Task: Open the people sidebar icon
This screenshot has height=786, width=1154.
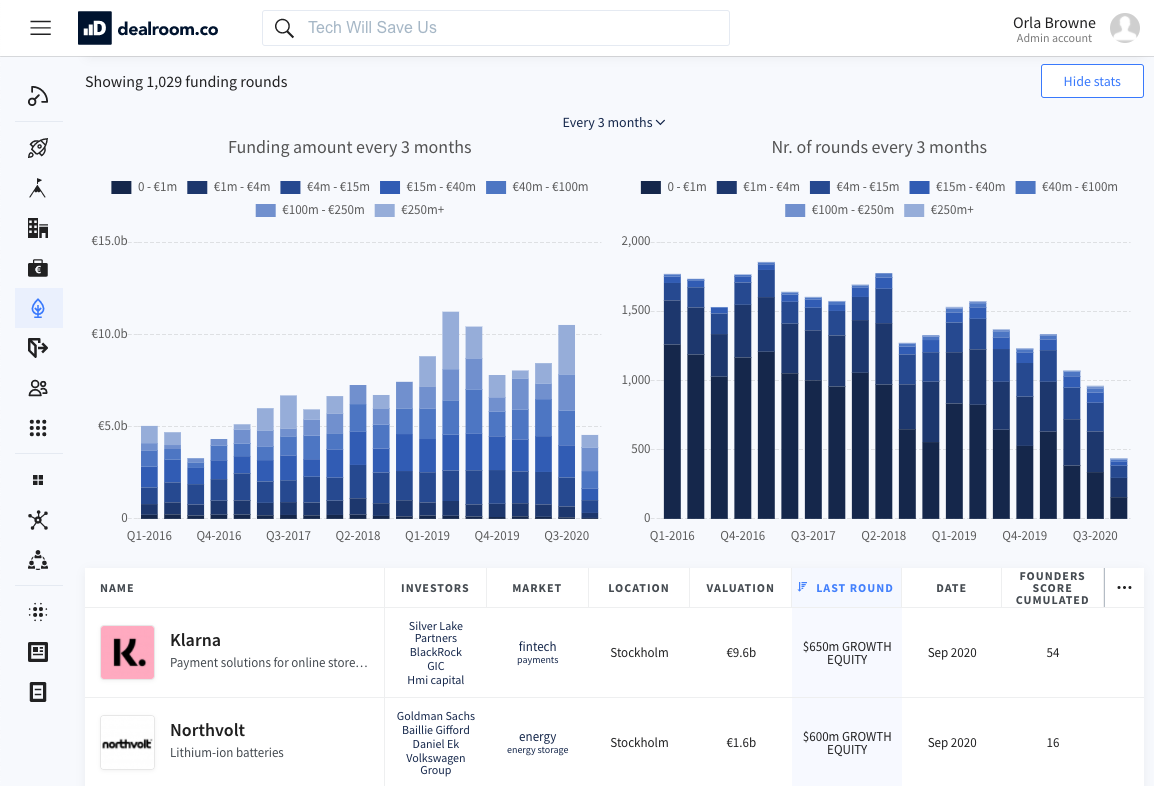Action: [x=38, y=388]
